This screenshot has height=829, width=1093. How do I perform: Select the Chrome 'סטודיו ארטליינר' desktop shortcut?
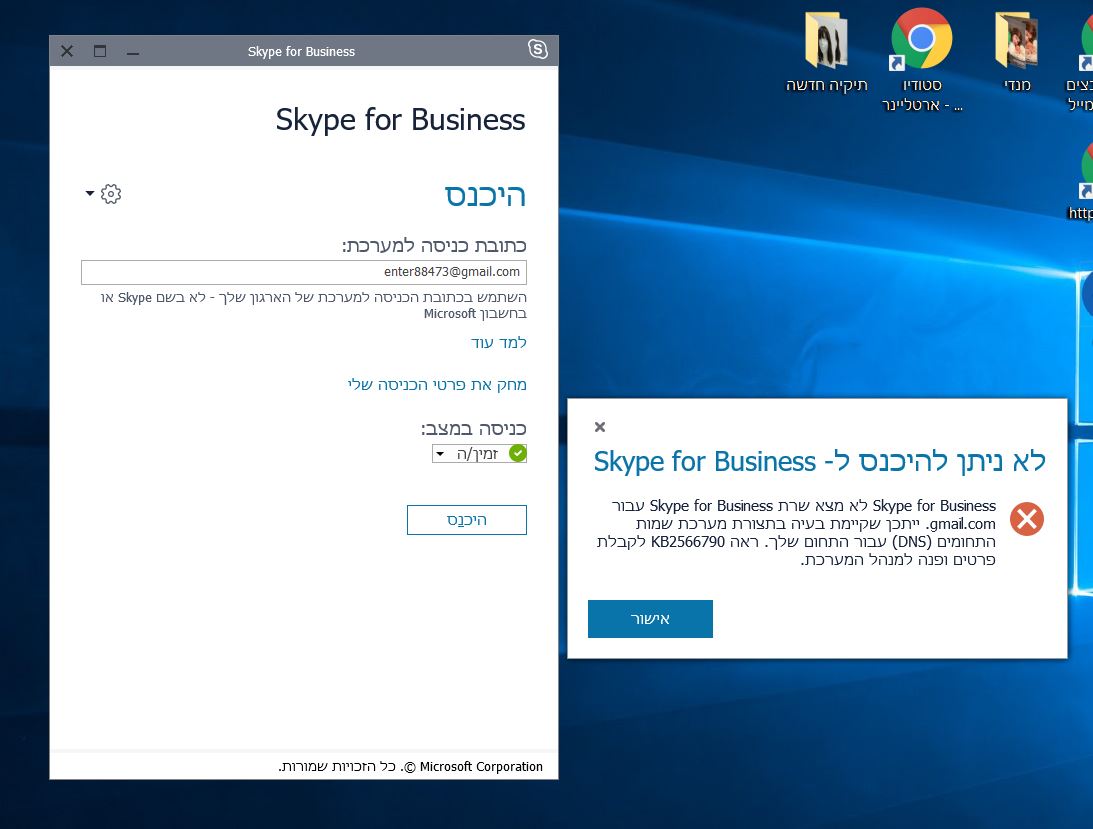922,60
